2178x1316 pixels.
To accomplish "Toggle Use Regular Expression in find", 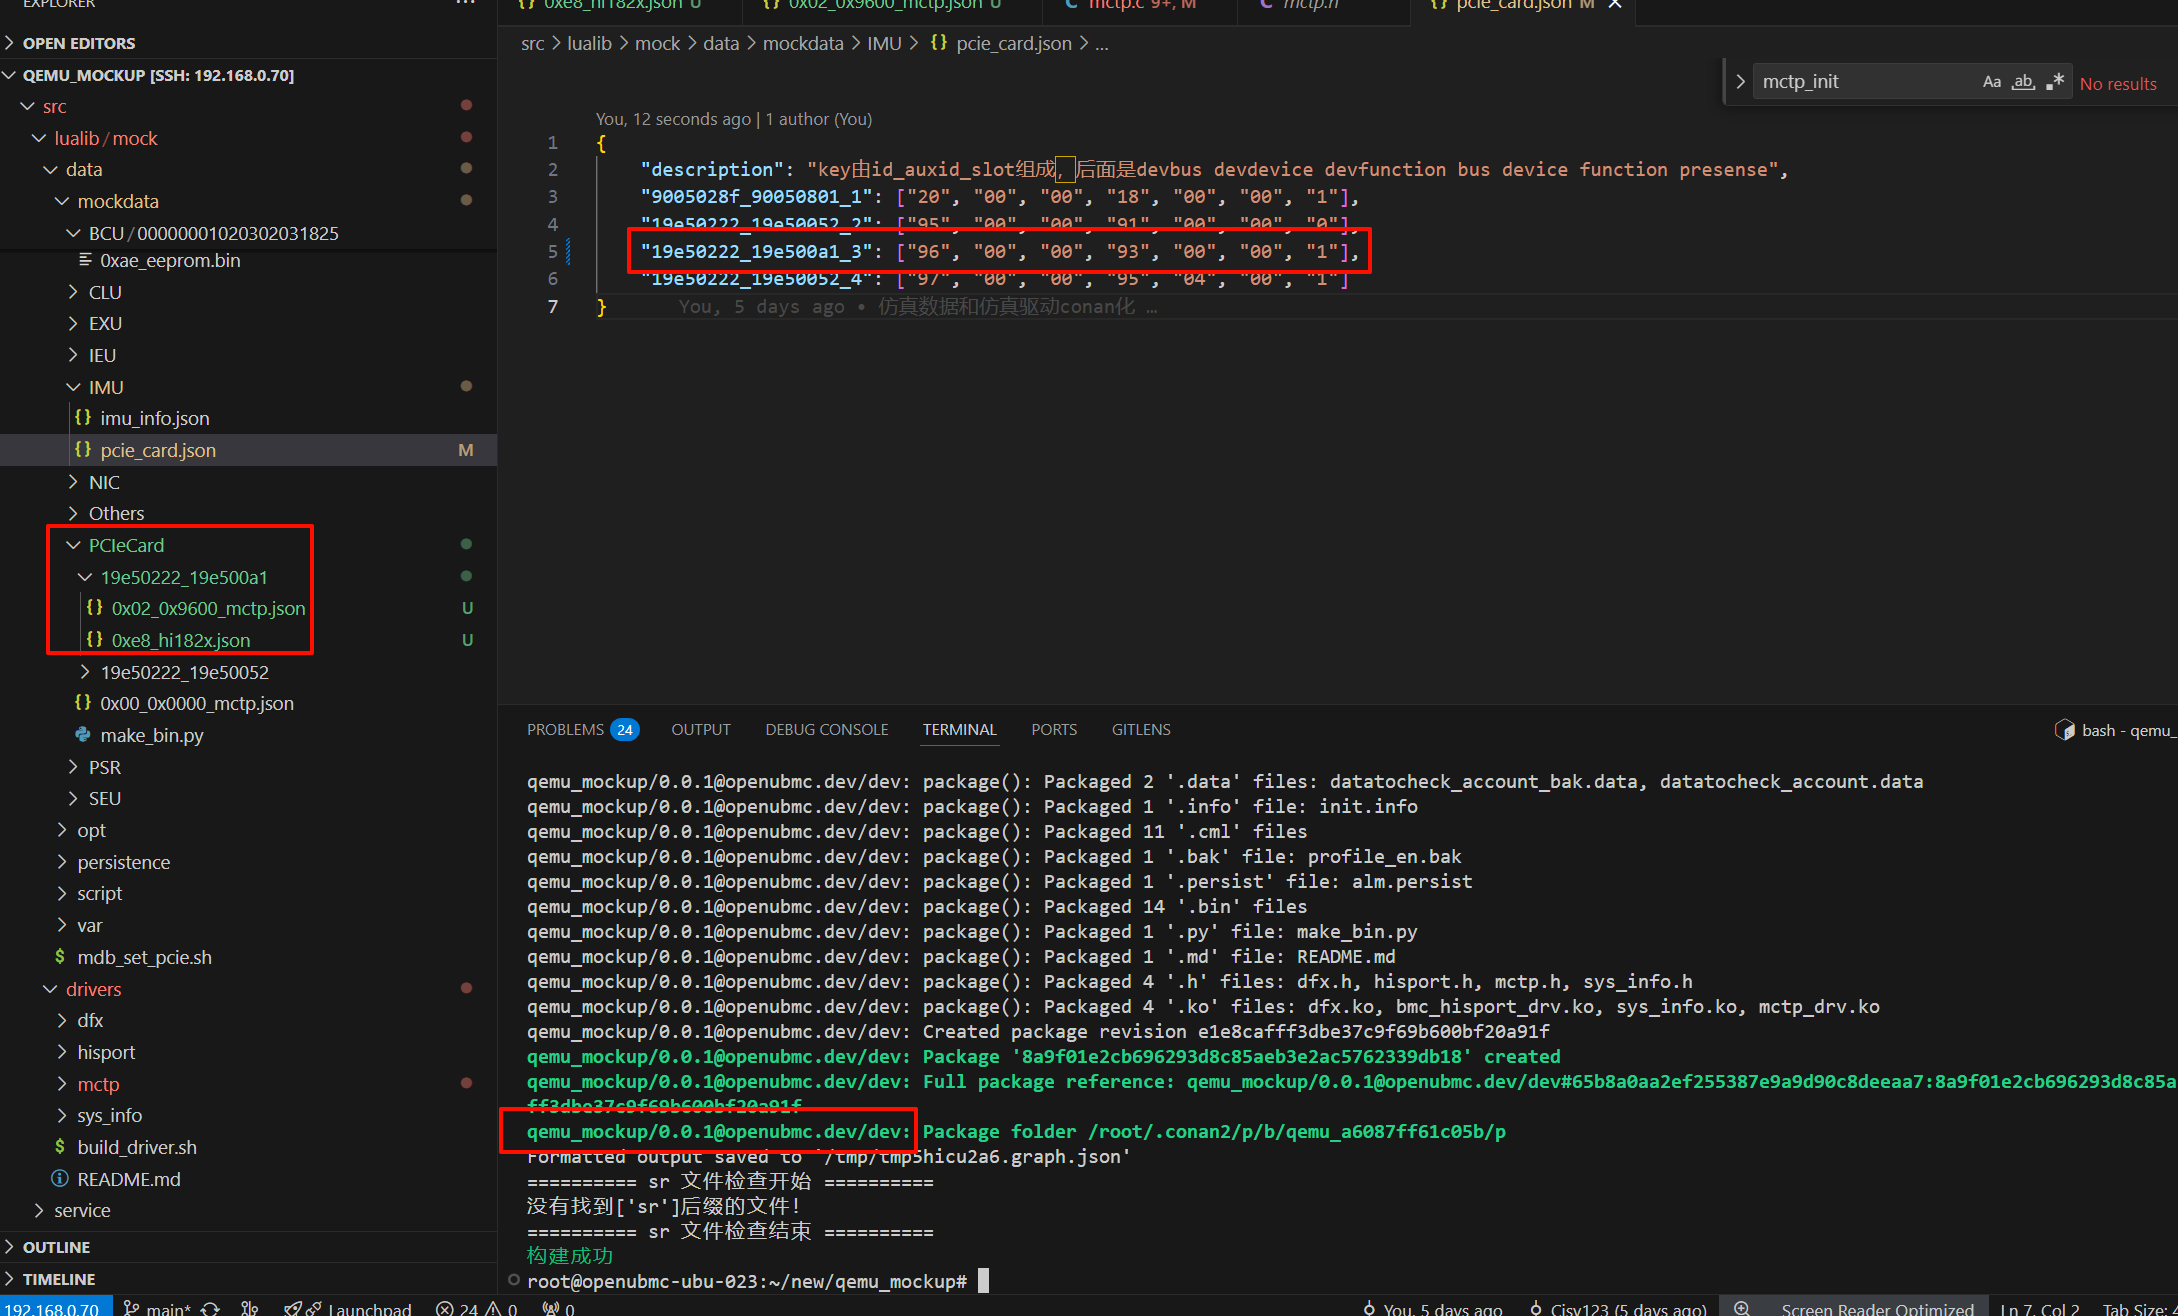I will tap(2054, 82).
